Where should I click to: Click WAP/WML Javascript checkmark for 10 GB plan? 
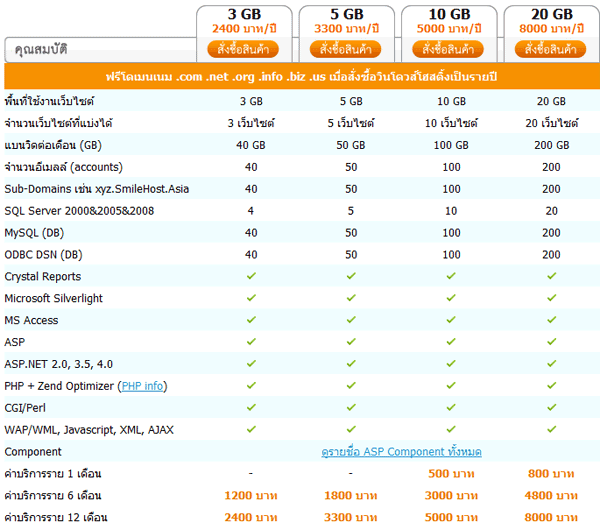point(451,429)
